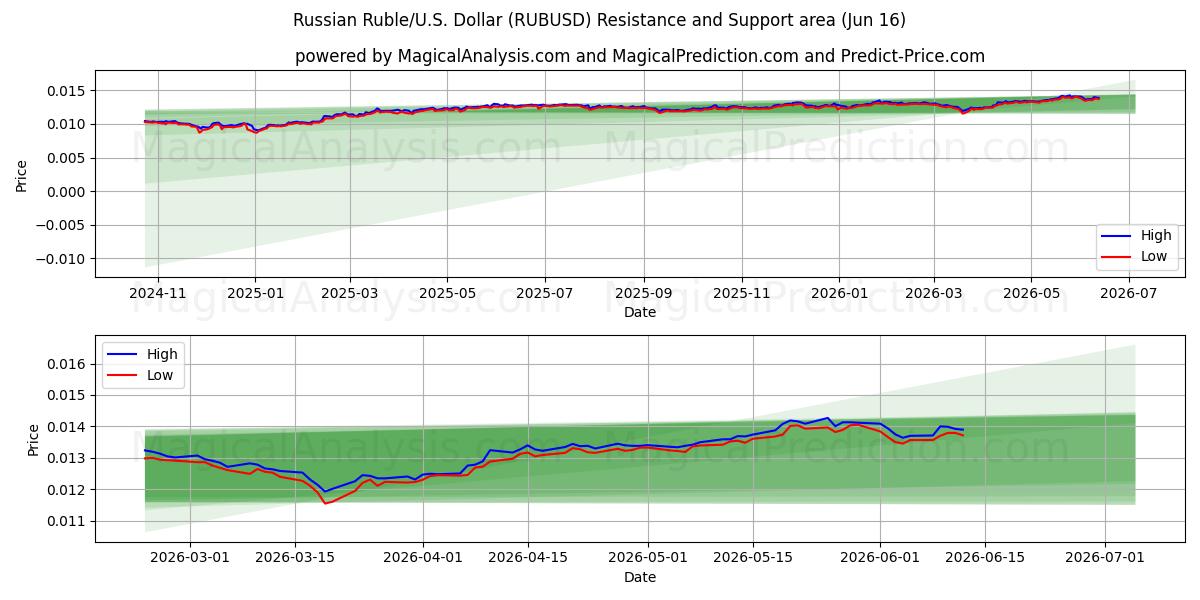Click the '2025-11' date tick label
This screenshot has width=1200, height=600.
[742, 293]
